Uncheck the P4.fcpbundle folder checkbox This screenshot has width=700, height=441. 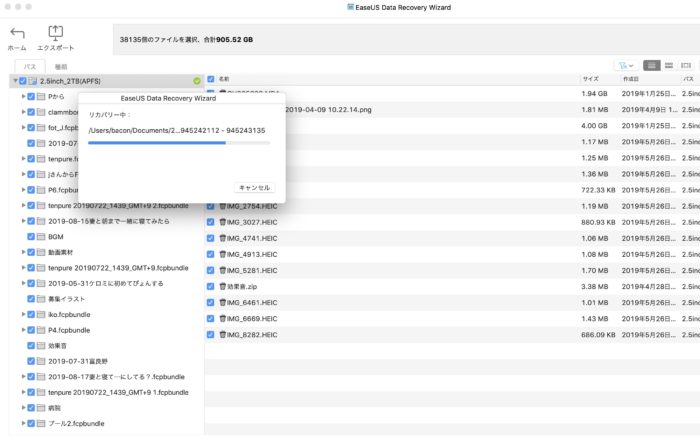(31, 330)
